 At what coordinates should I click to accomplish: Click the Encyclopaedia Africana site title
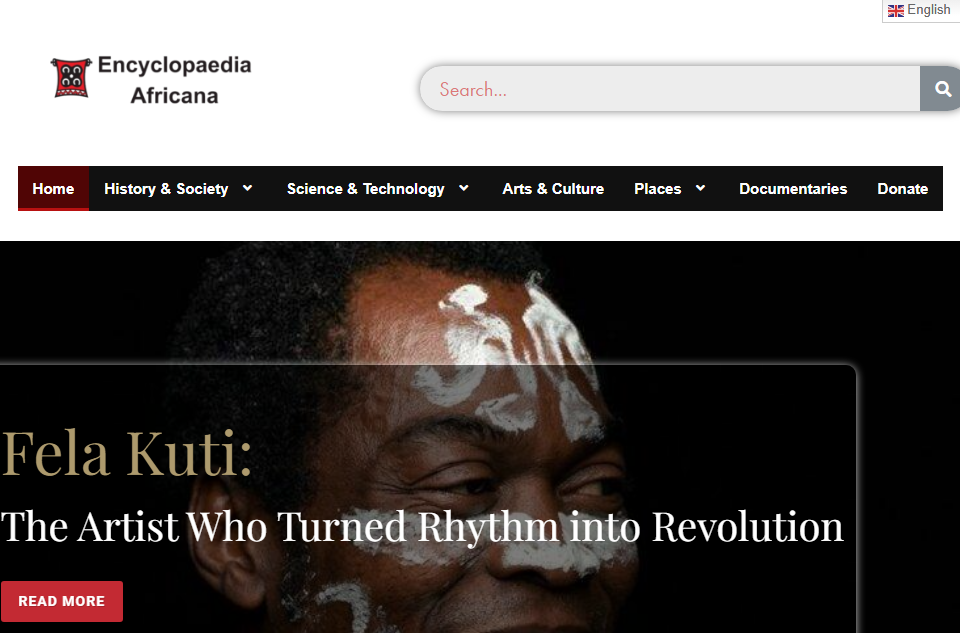click(174, 80)
